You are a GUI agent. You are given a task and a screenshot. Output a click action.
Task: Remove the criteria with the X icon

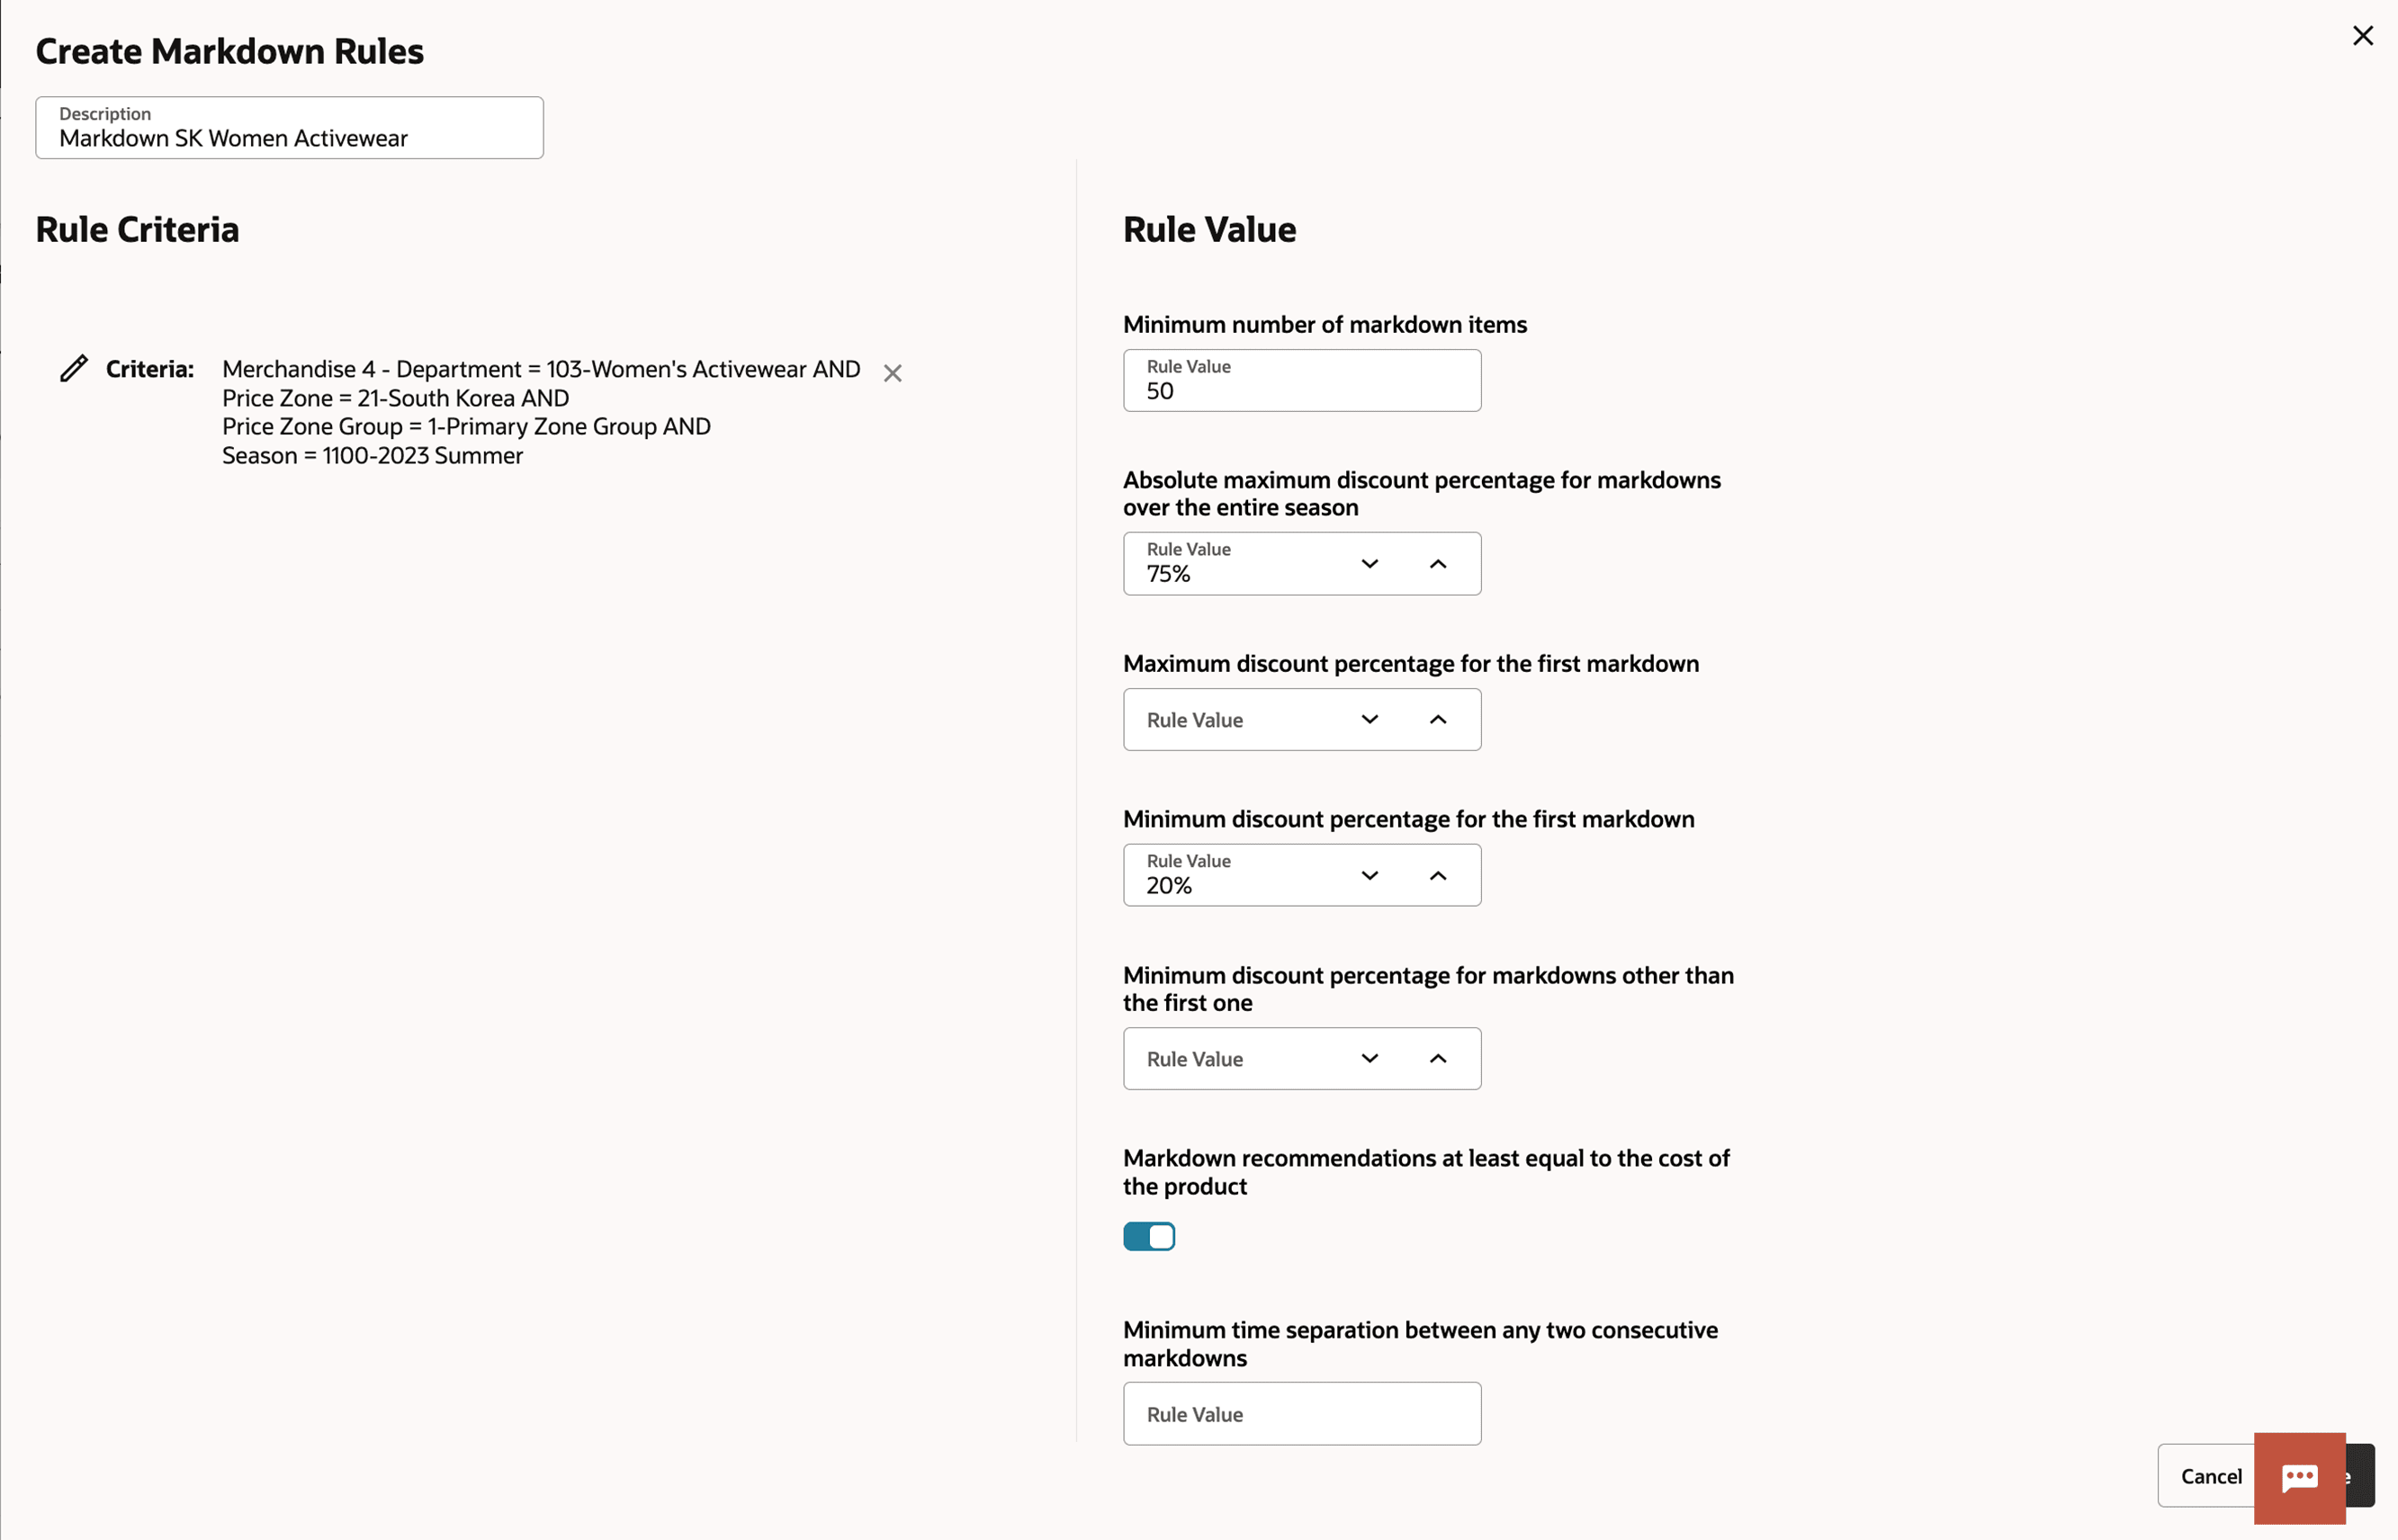pos(893,373)
